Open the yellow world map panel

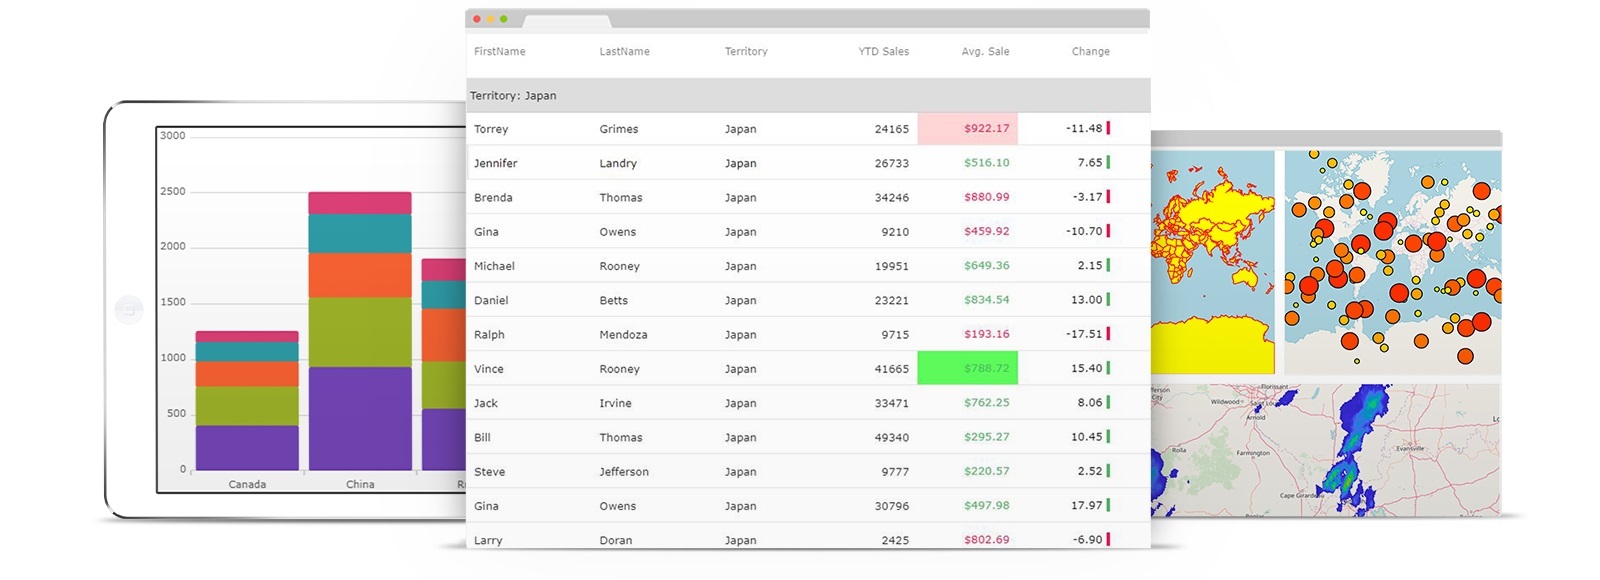tap(1212, 262)
